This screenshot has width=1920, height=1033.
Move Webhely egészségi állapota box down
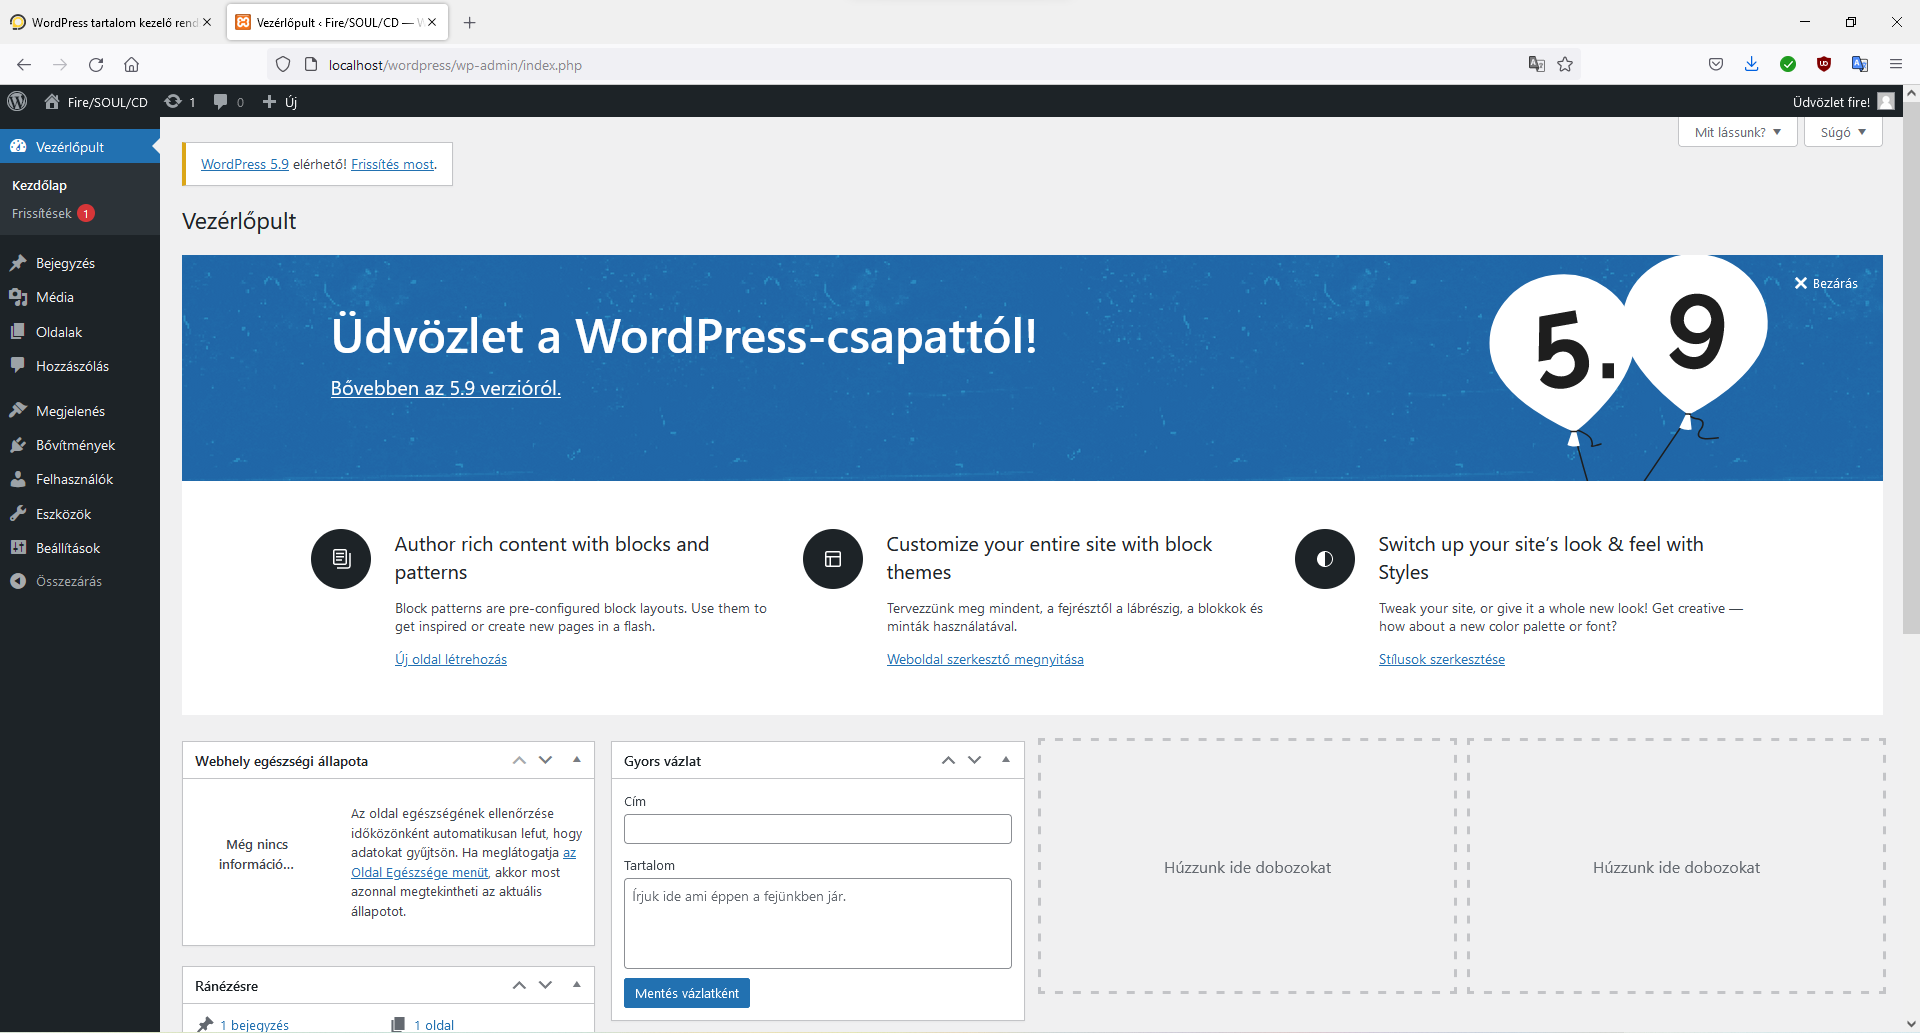coord(545,761)
